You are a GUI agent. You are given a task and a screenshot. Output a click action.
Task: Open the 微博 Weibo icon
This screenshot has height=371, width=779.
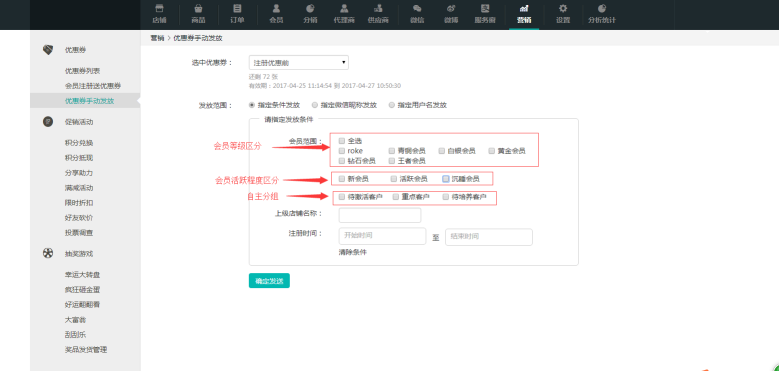[451, 8]
